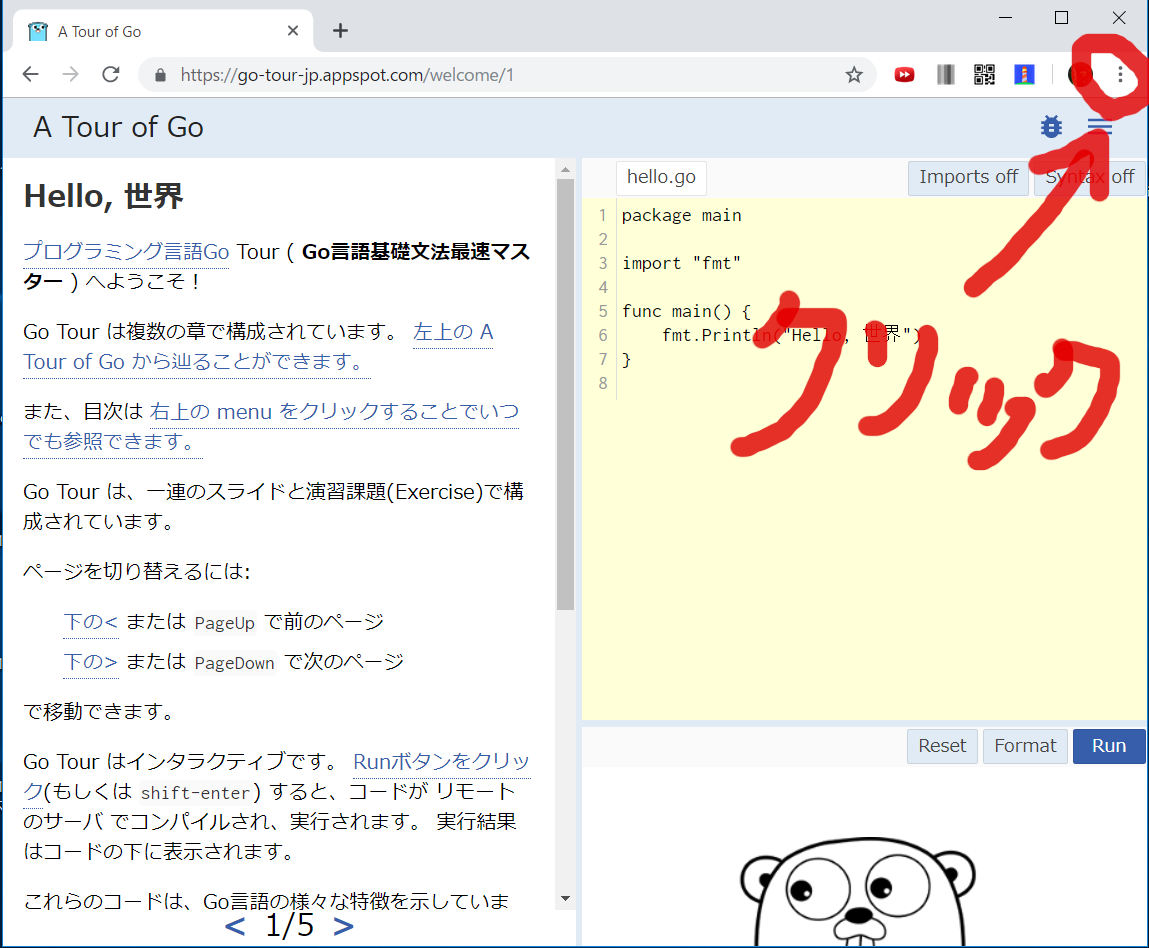1149x948 pixels.
Task: Click the 'Hello, 世界' heading
Action: [x=103, y=196]
